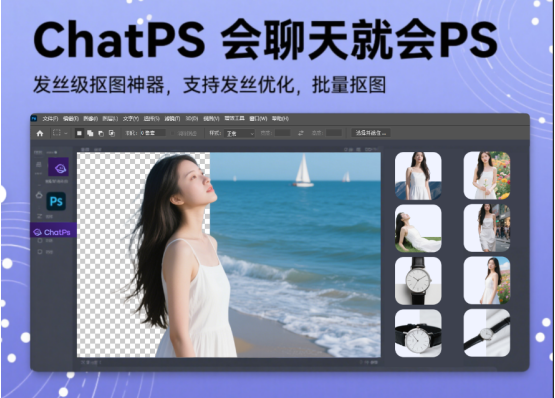This screenshot has height=398, width=555.
Task: Open the 选择(S) menu
Action: click(x=151, y=119)
